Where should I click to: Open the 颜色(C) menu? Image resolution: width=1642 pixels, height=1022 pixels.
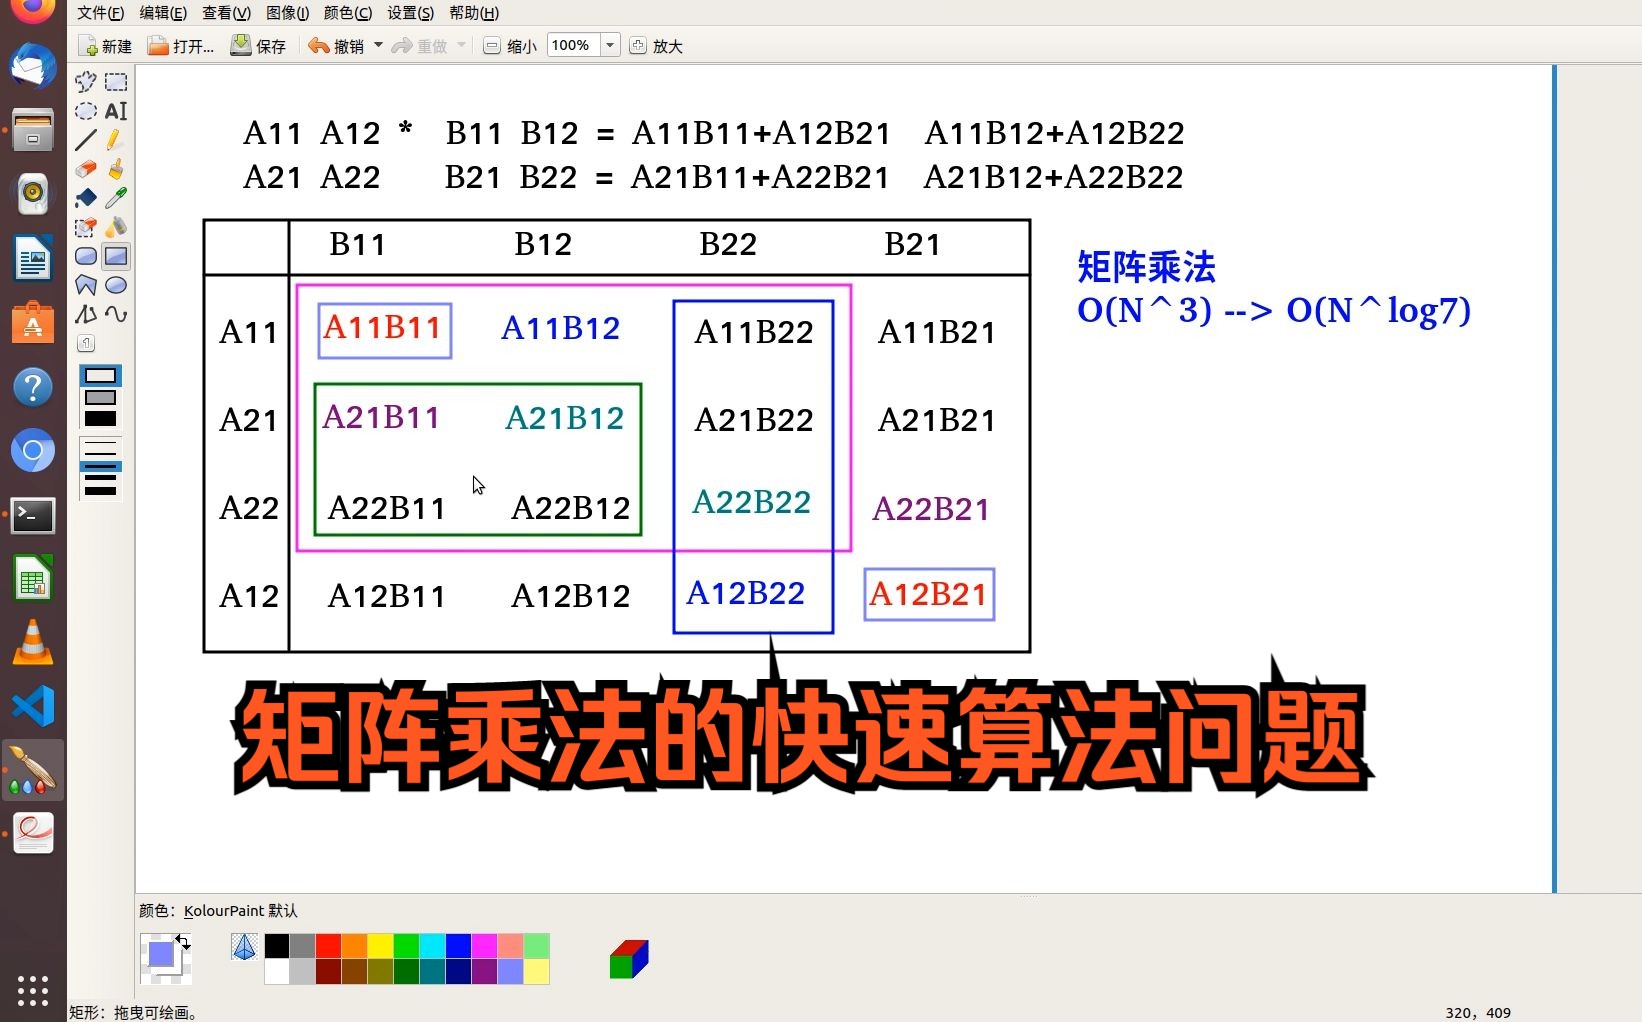click(348, 13)
